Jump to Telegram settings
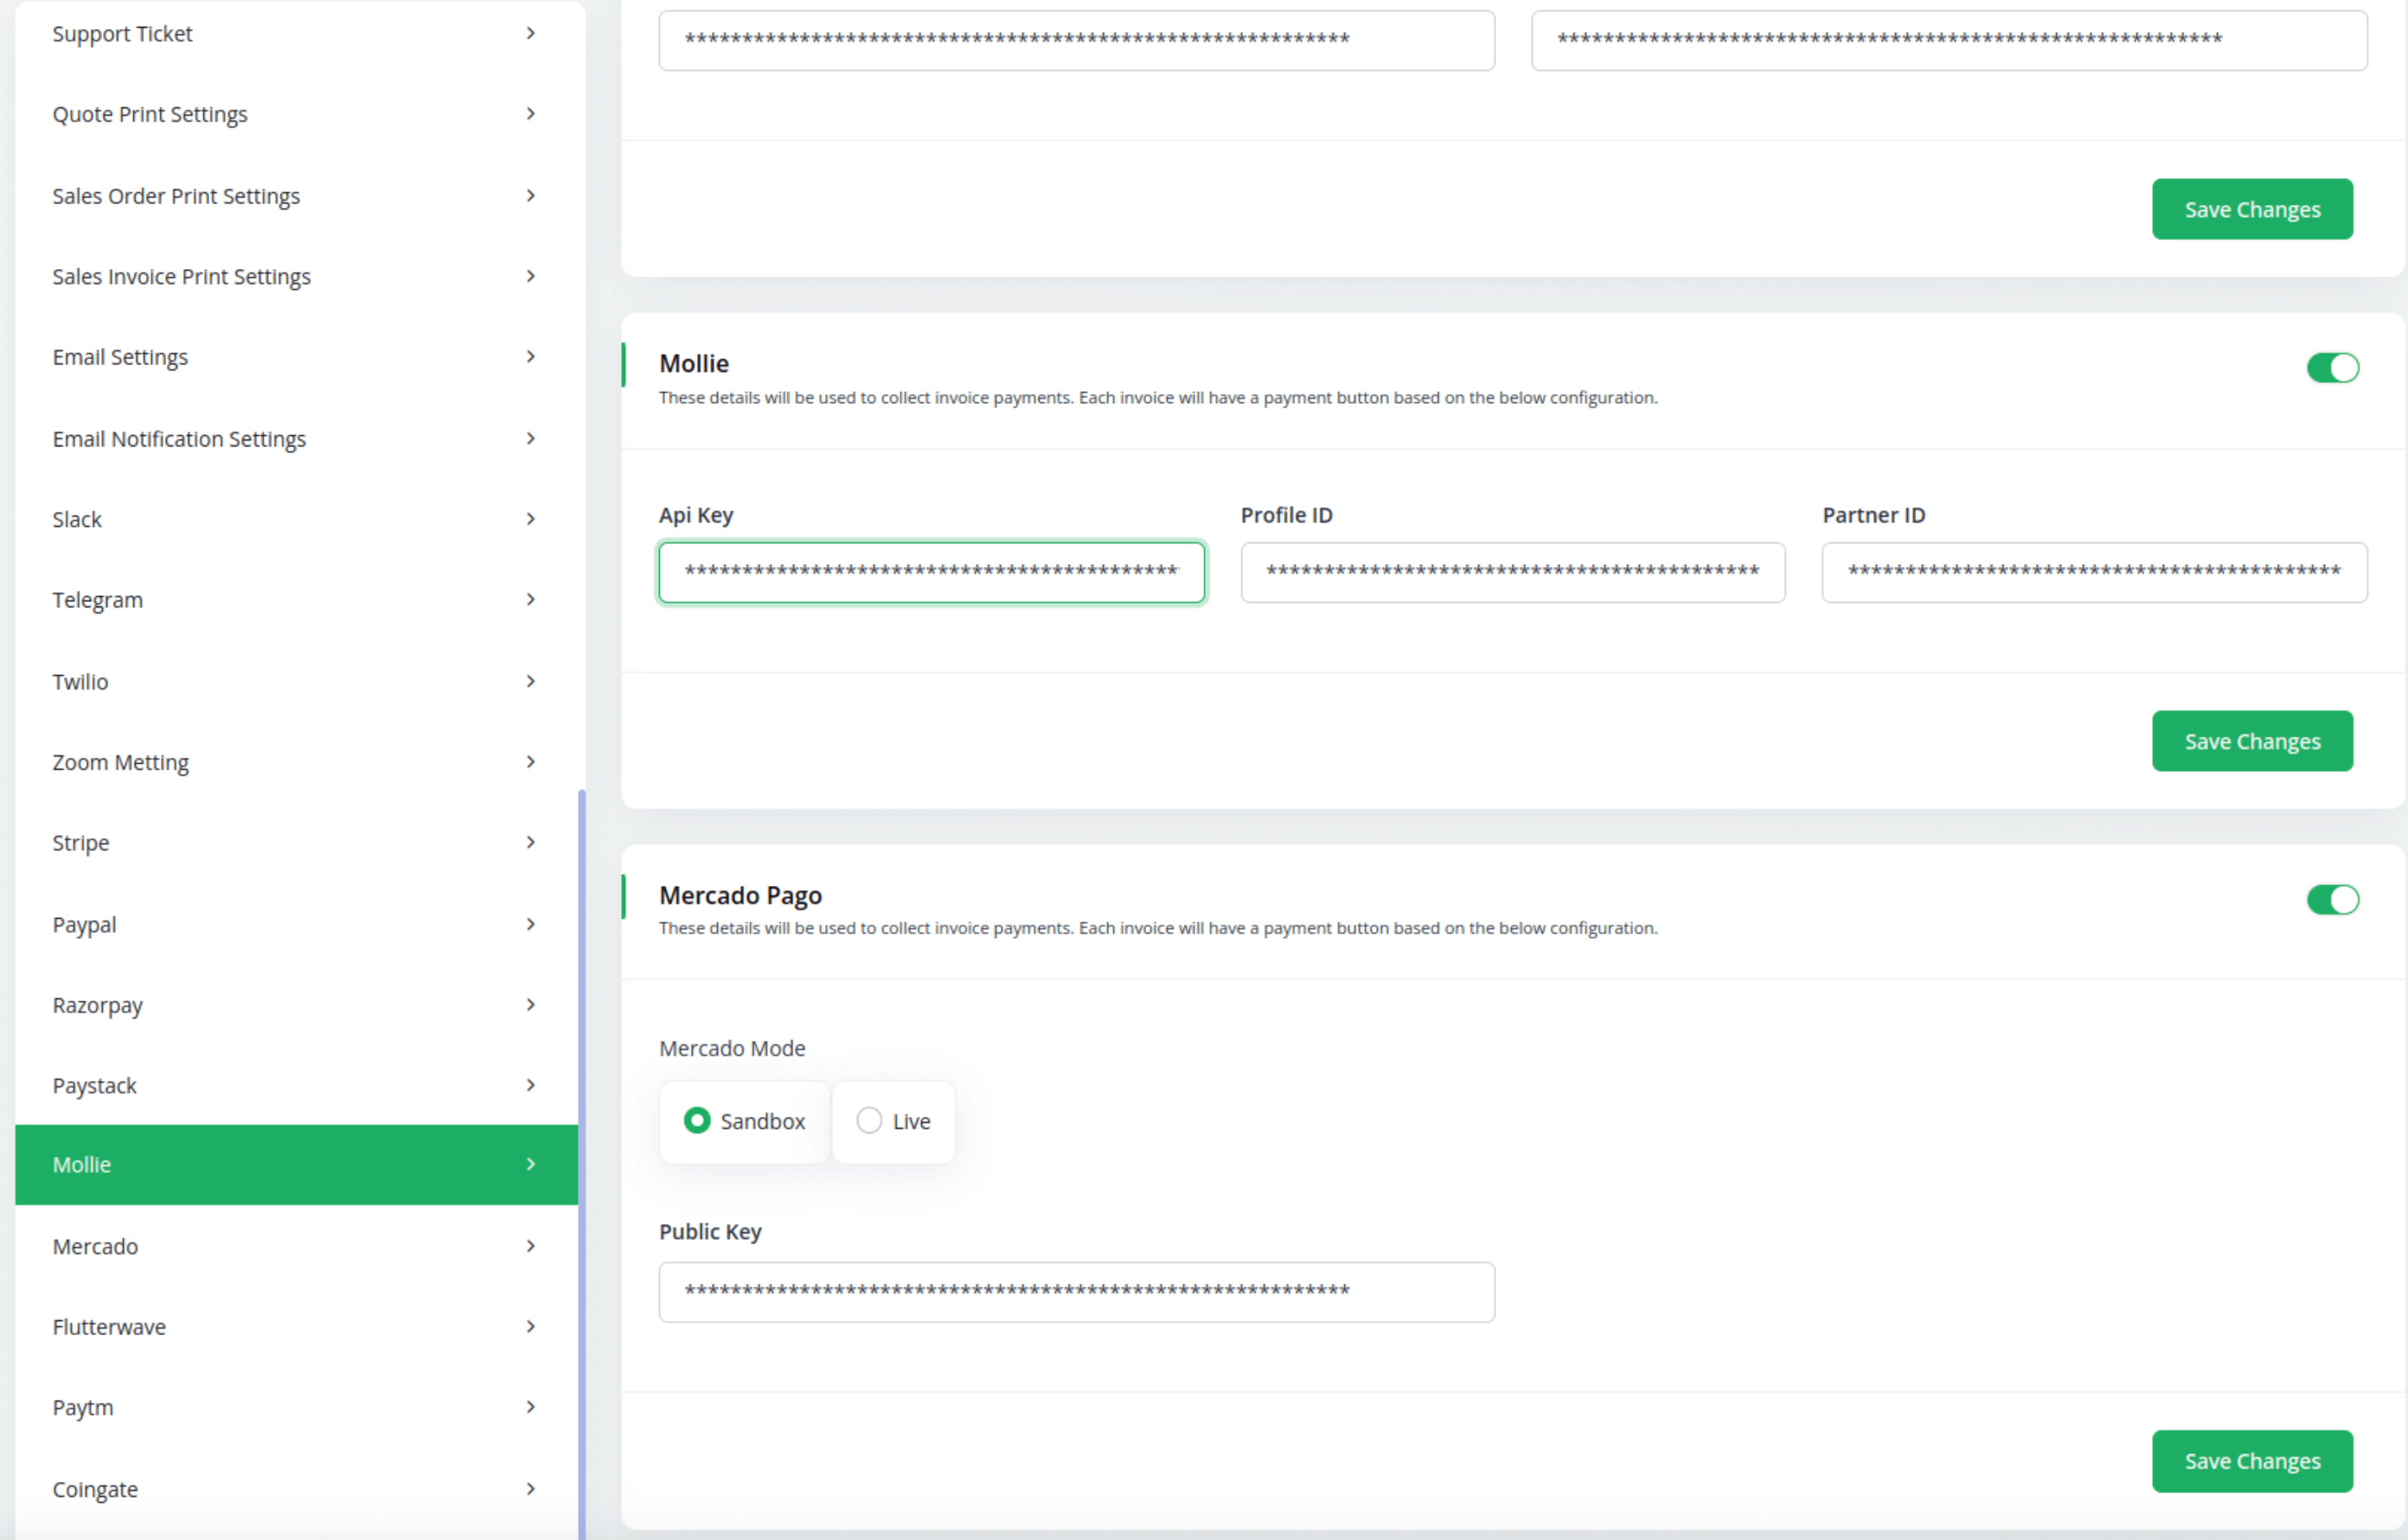 (297, 600)
